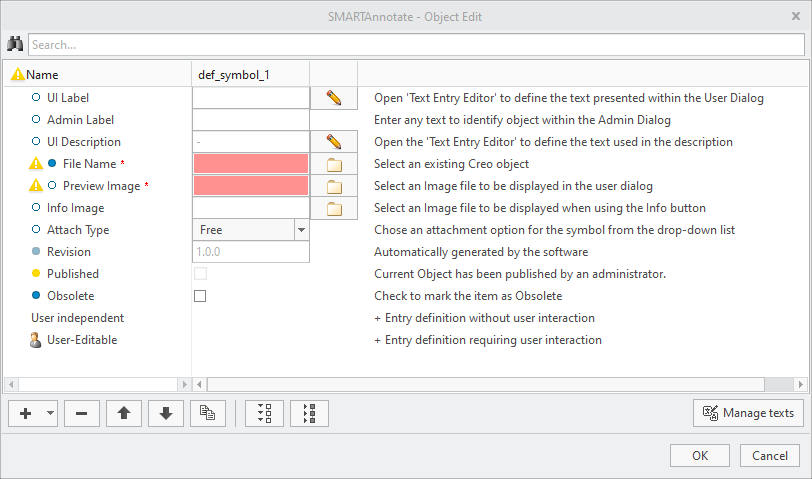Confirm with the OK button
The width and height of the screenshot is (812, 479).
[700, 456]
